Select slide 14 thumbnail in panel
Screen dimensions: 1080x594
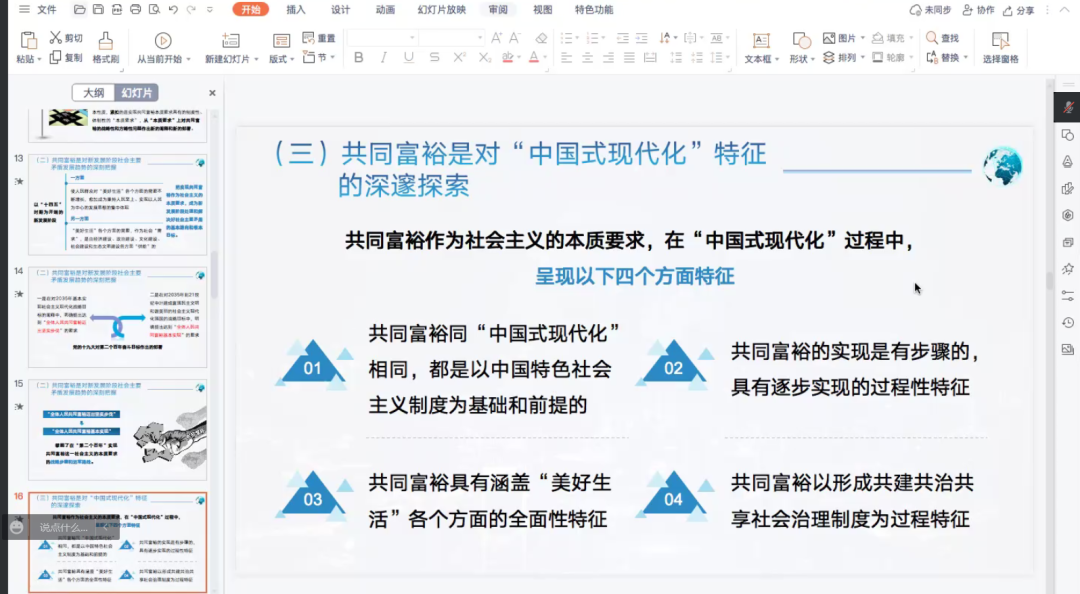[117, 316]
